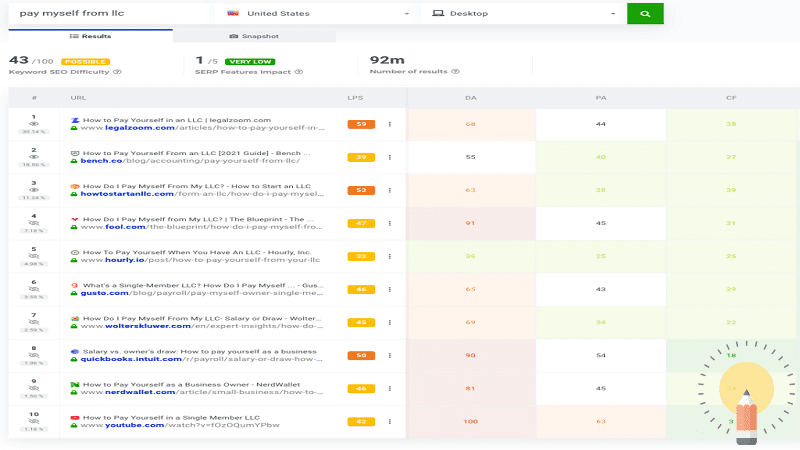Open more options for hourly.io row

pyautogui.click(x=390, y=256)
